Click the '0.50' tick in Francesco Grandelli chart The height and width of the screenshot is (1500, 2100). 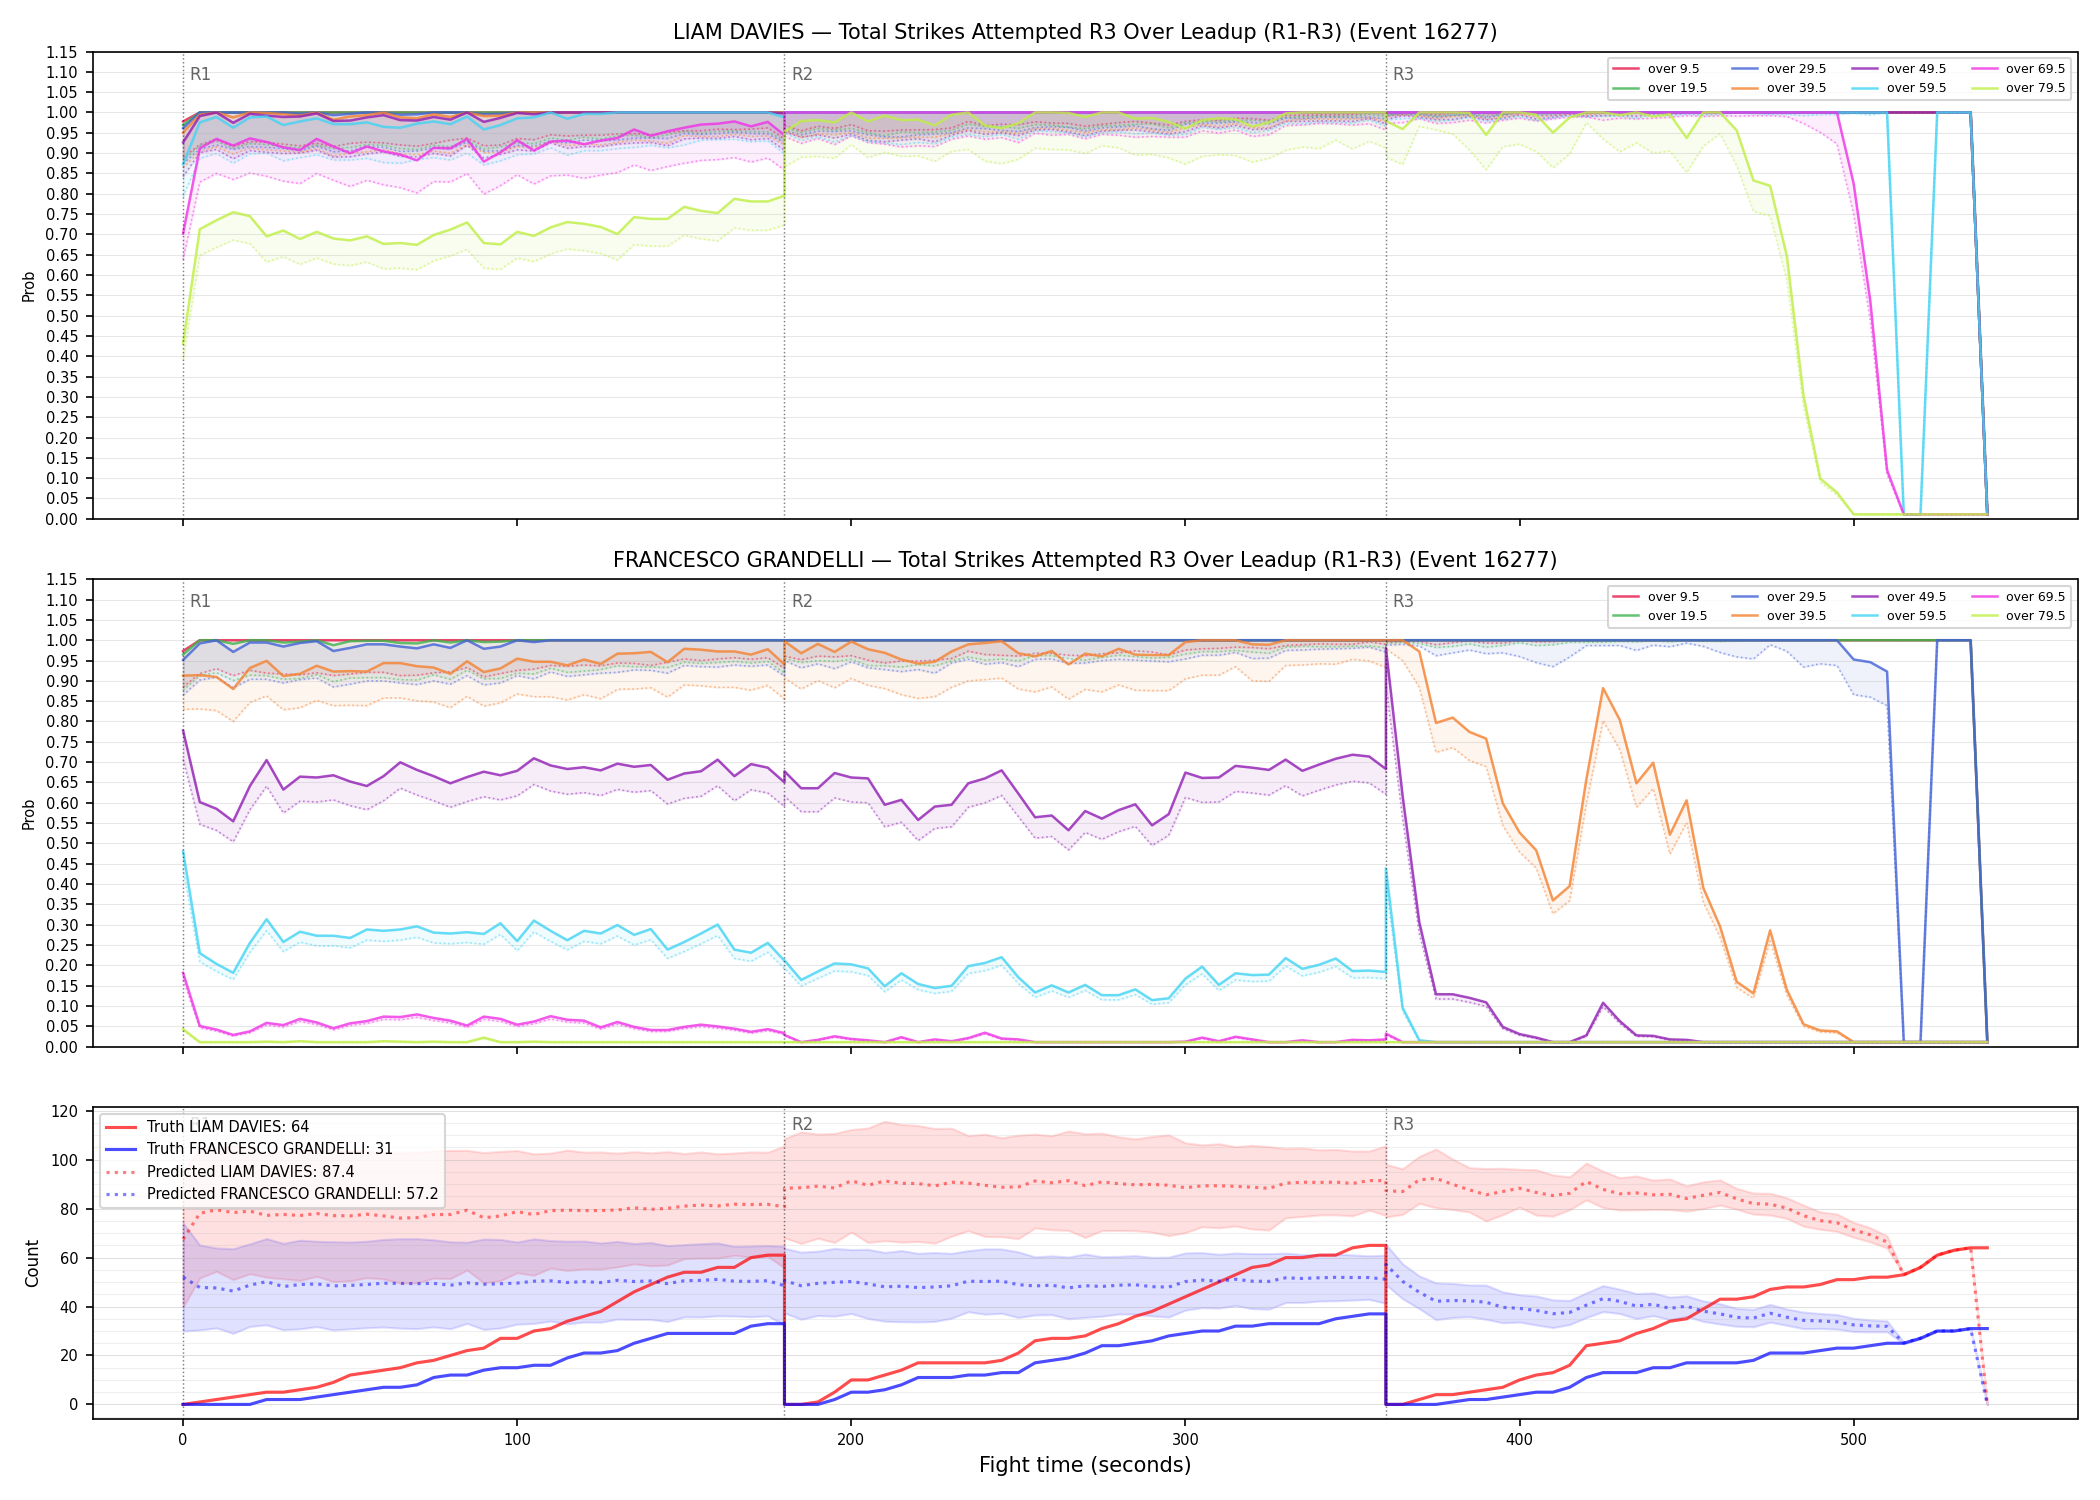coord(62,844)
